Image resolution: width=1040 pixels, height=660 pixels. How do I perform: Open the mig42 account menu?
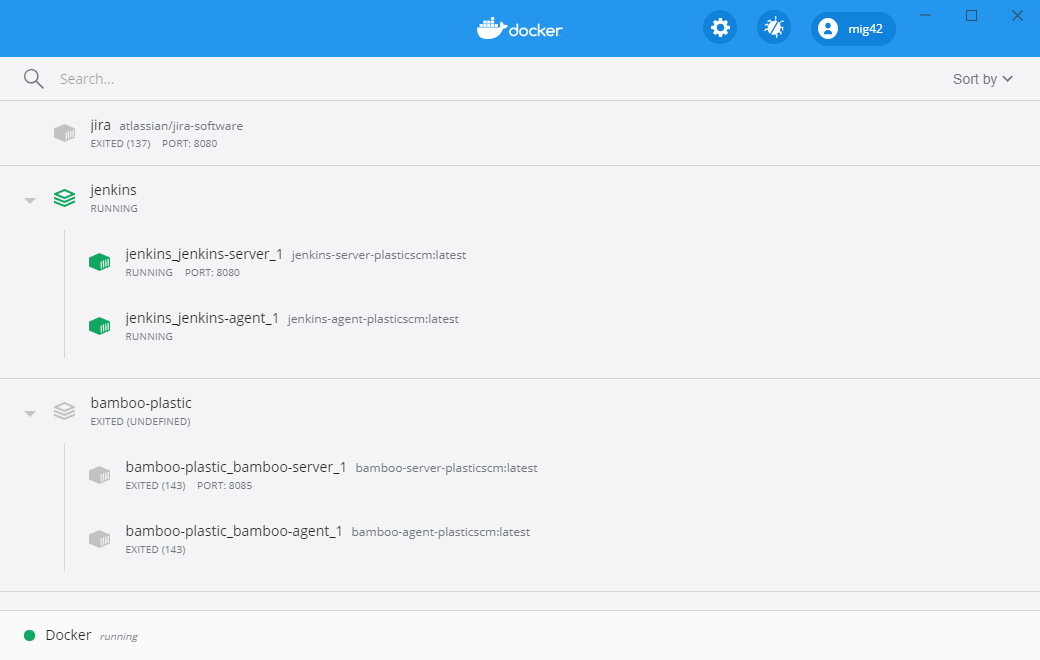(853, 29)
